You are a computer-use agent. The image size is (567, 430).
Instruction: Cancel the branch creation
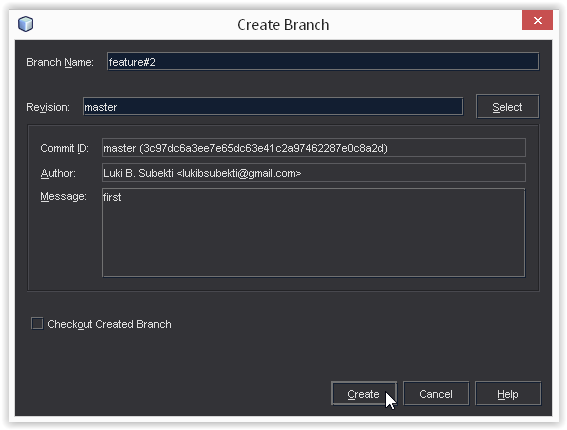pos(436,393)
